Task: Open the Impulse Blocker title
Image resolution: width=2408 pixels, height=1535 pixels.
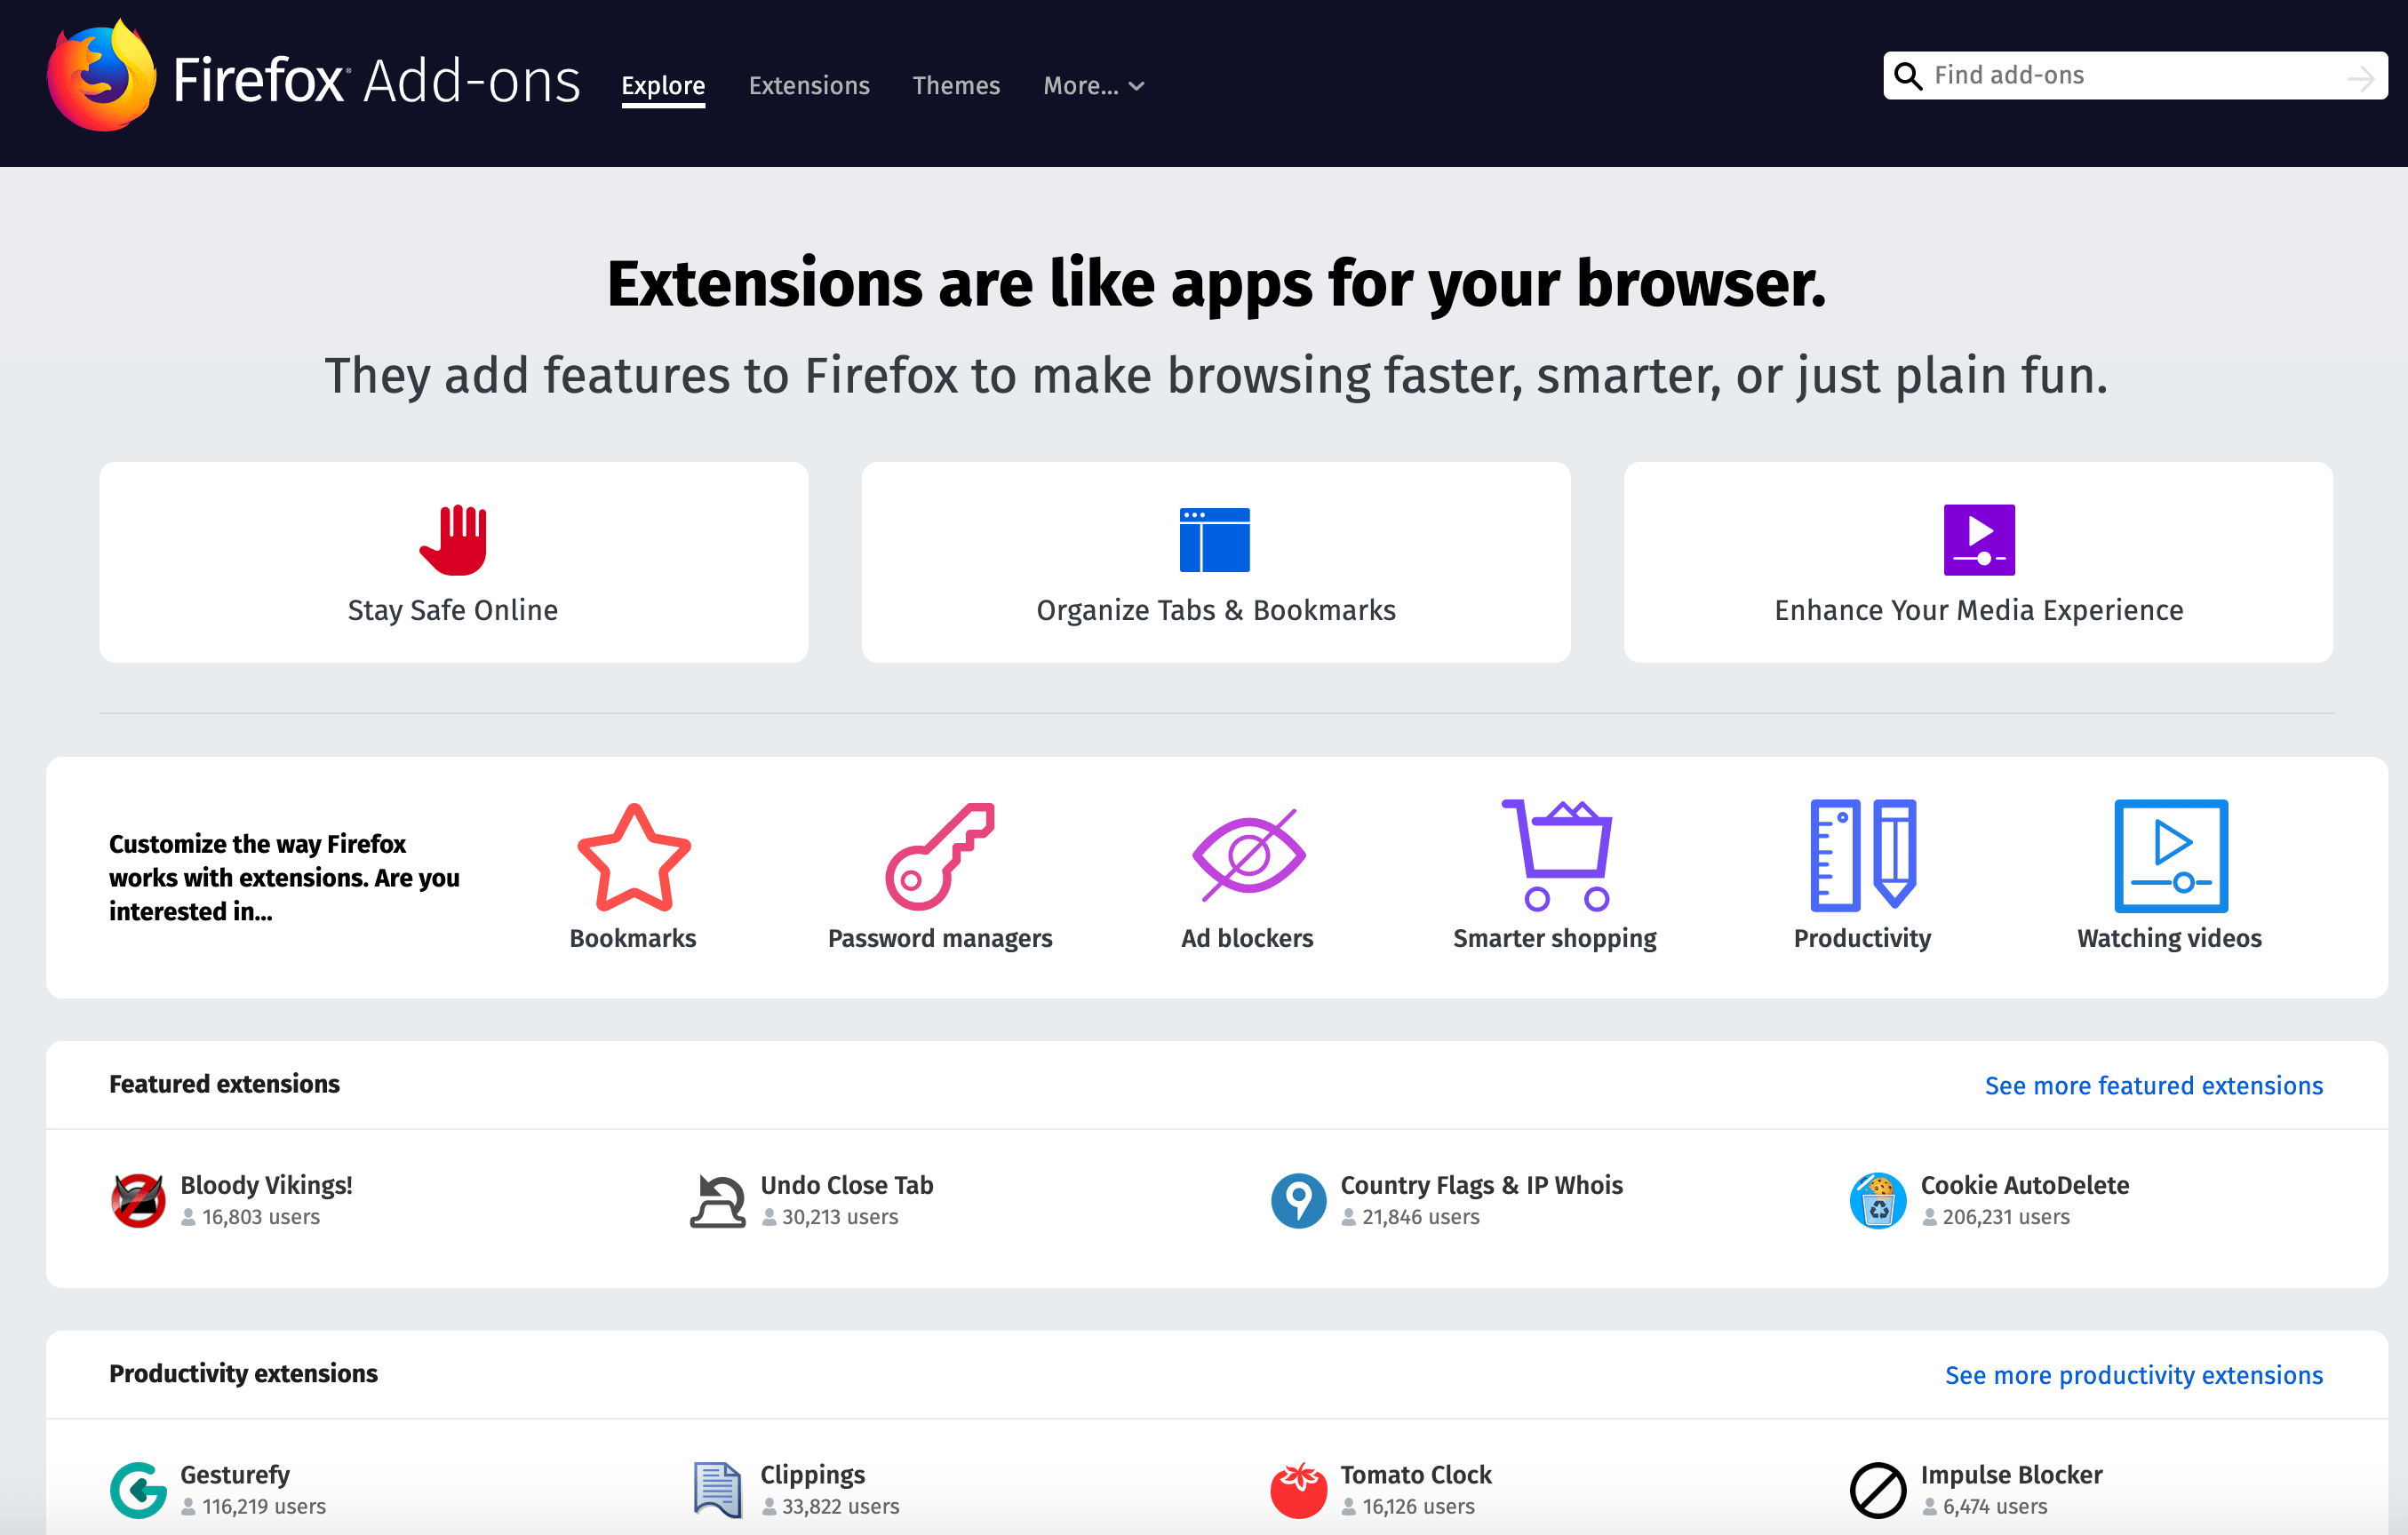Action: pyautogui.click(x=2011, y=1475)
